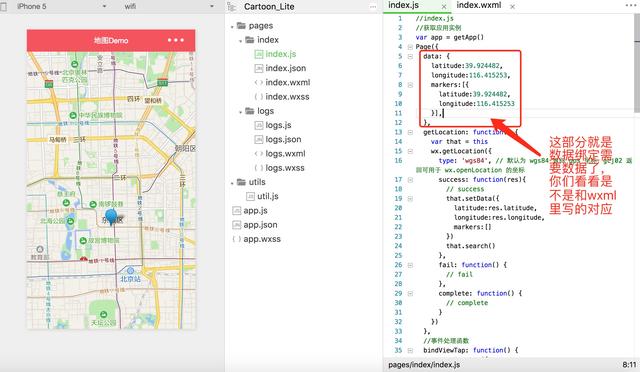Collapse the pages folder
The image size is (640, 372).
point(232,27)
